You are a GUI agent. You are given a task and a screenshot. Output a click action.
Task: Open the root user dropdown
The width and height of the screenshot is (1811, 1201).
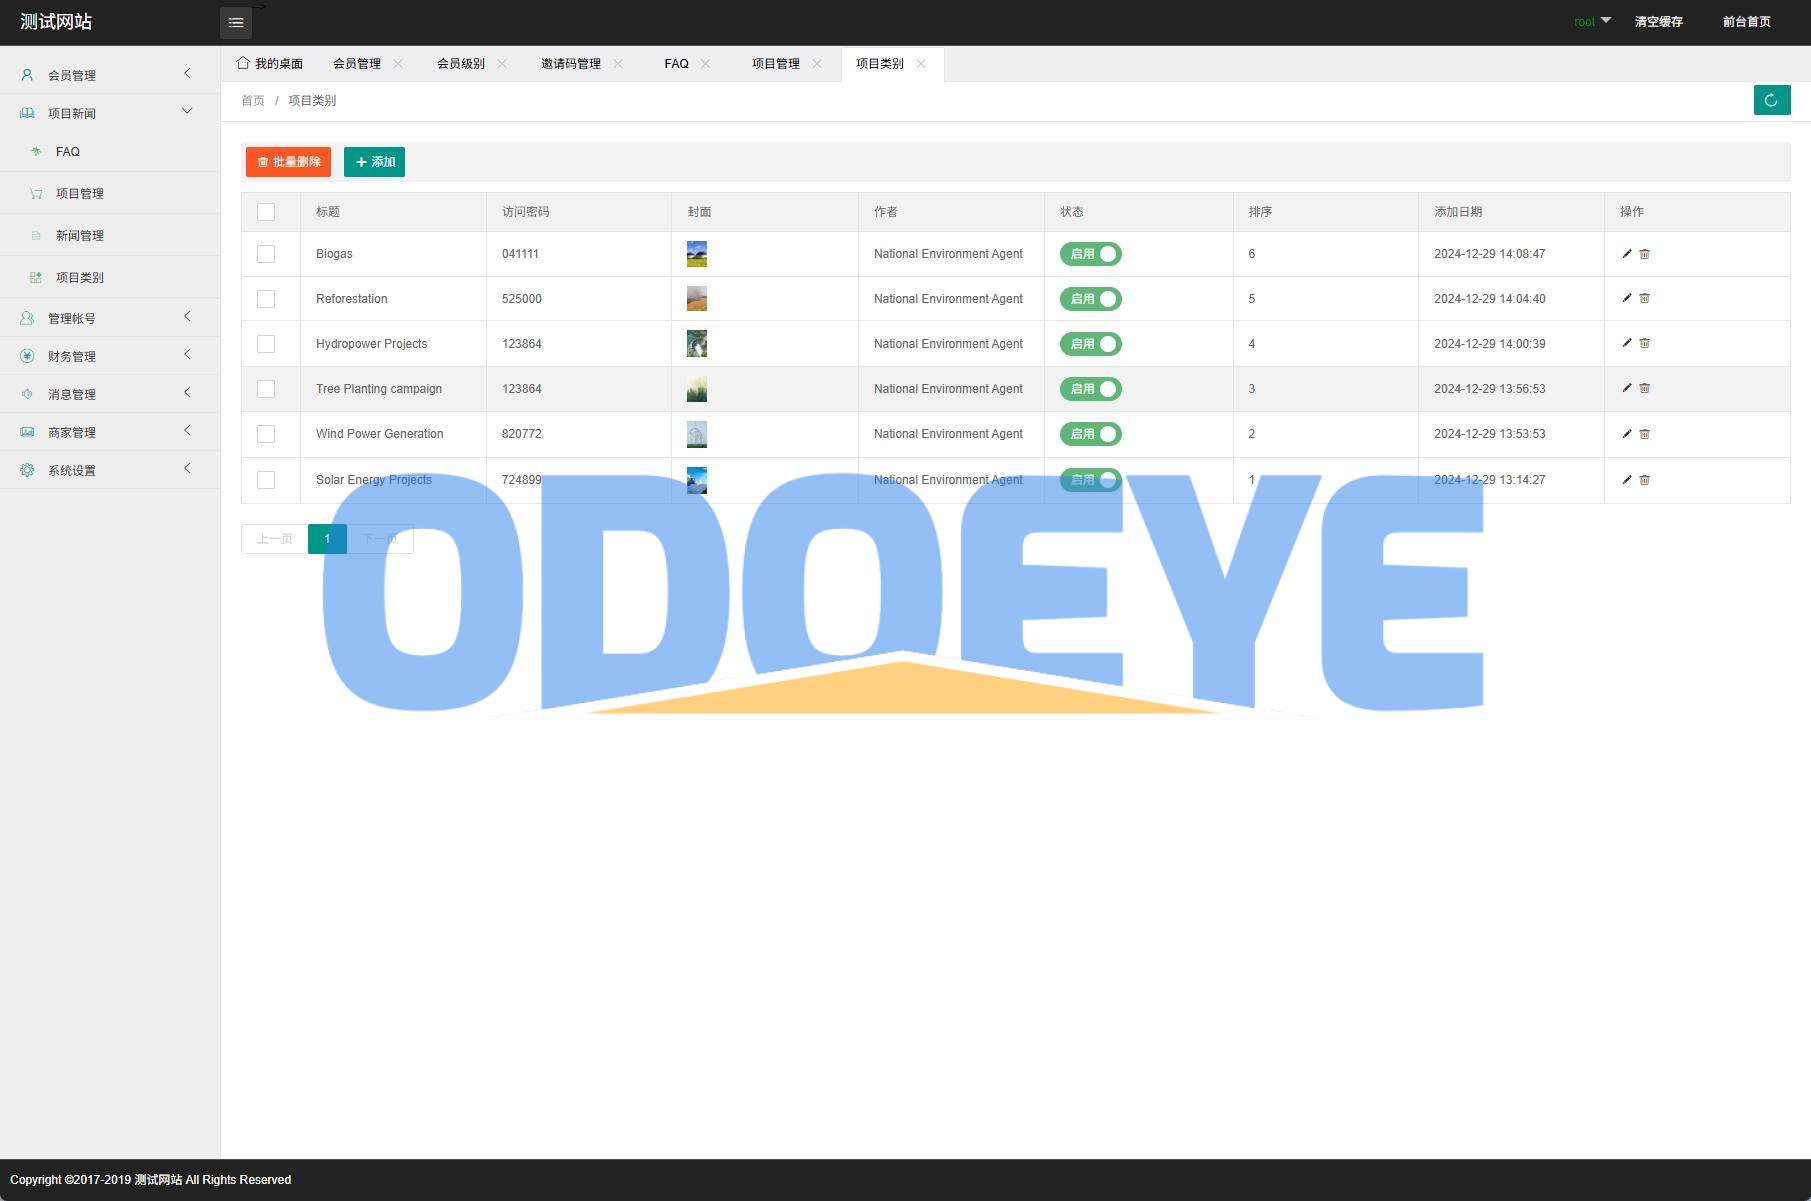(1592, 21)
